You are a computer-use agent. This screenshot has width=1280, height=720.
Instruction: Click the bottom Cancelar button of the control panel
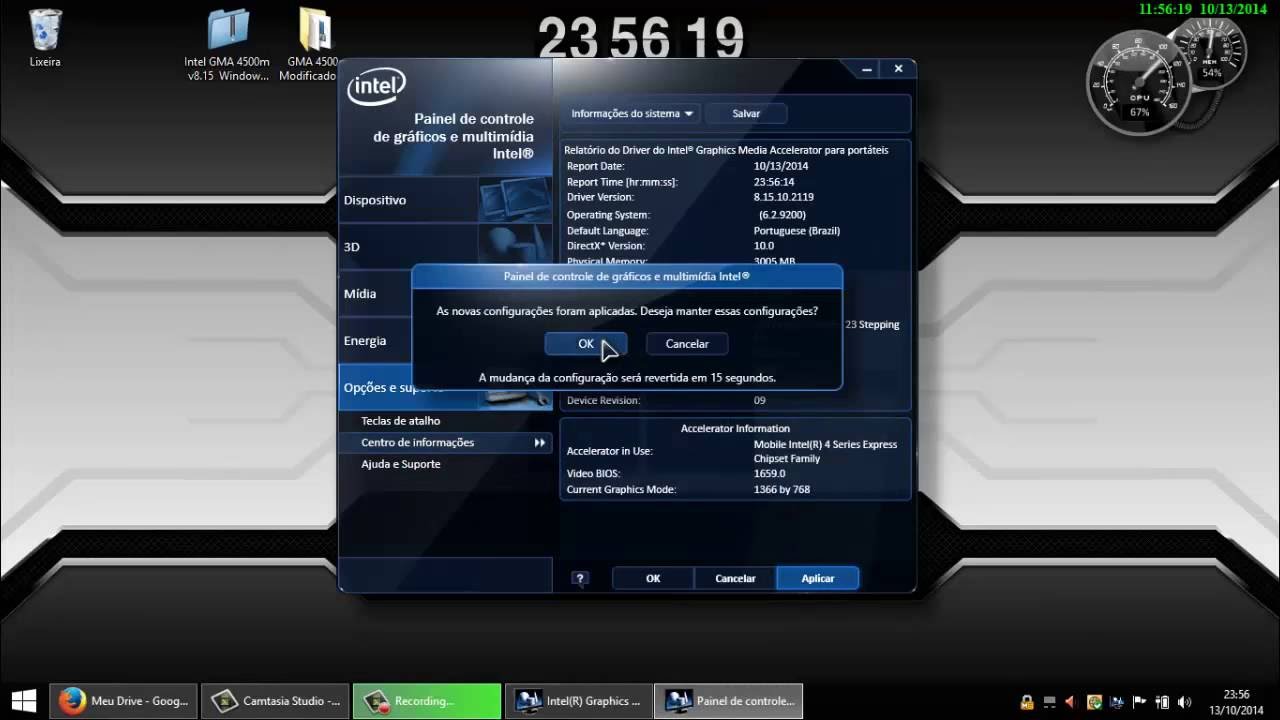tap(735, 578)
